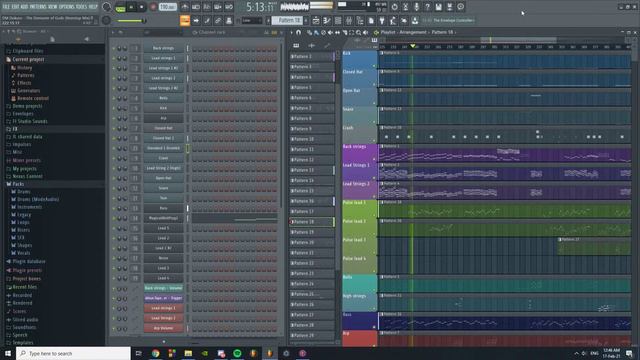This screenshot has height=360, width=640.
Task: Start playback with the Play button
Action: click(x=131, y=7)
